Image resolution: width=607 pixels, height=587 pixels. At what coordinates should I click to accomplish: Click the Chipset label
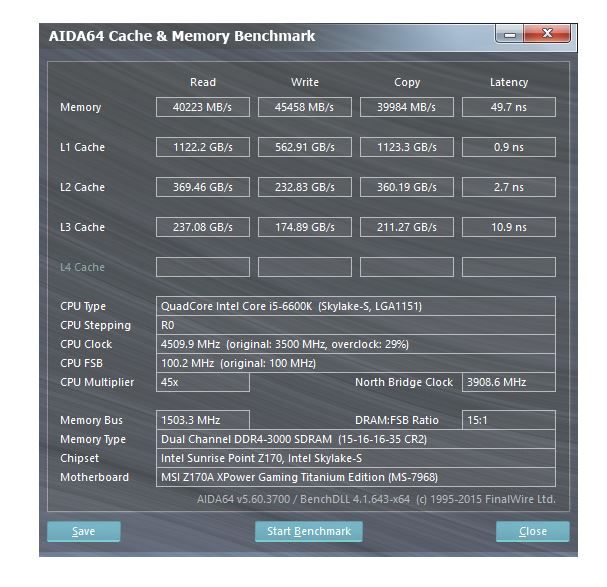coord(79,458)
